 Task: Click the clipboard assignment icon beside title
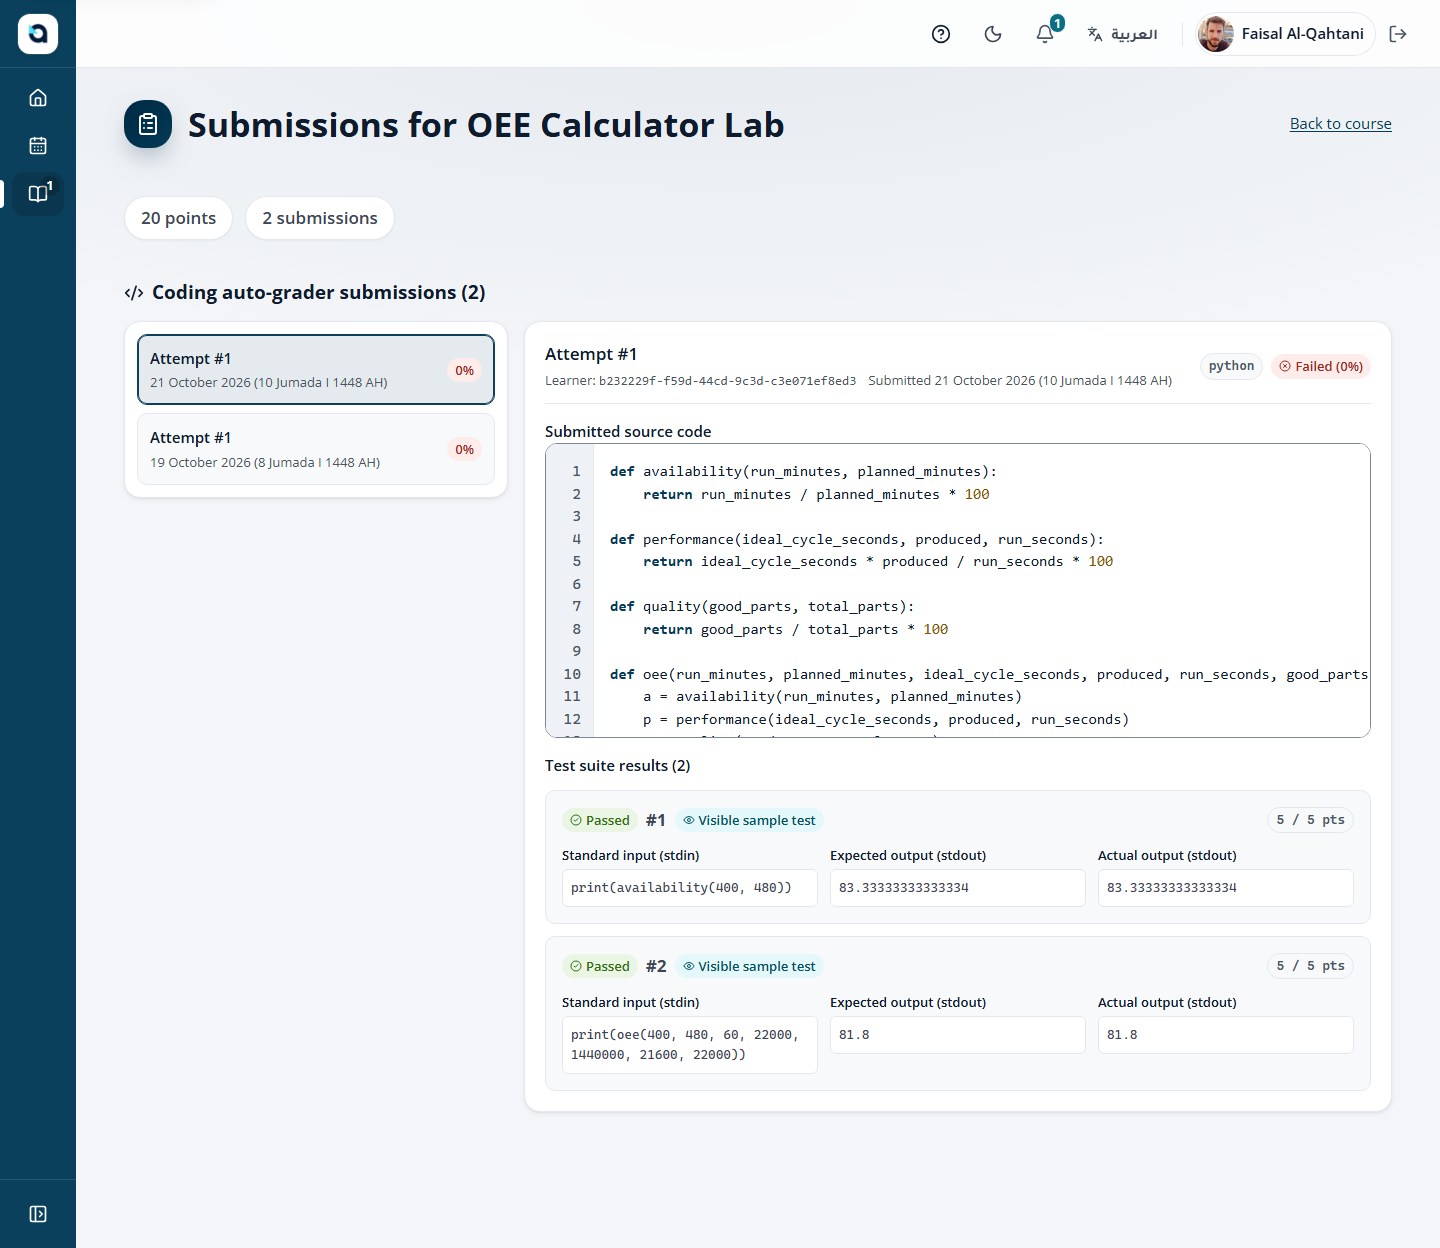click(x=148, y=125)
